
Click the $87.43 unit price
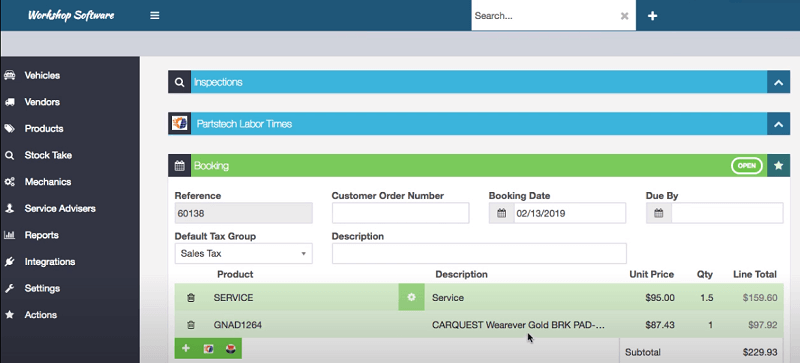click(x=660, y=325)
